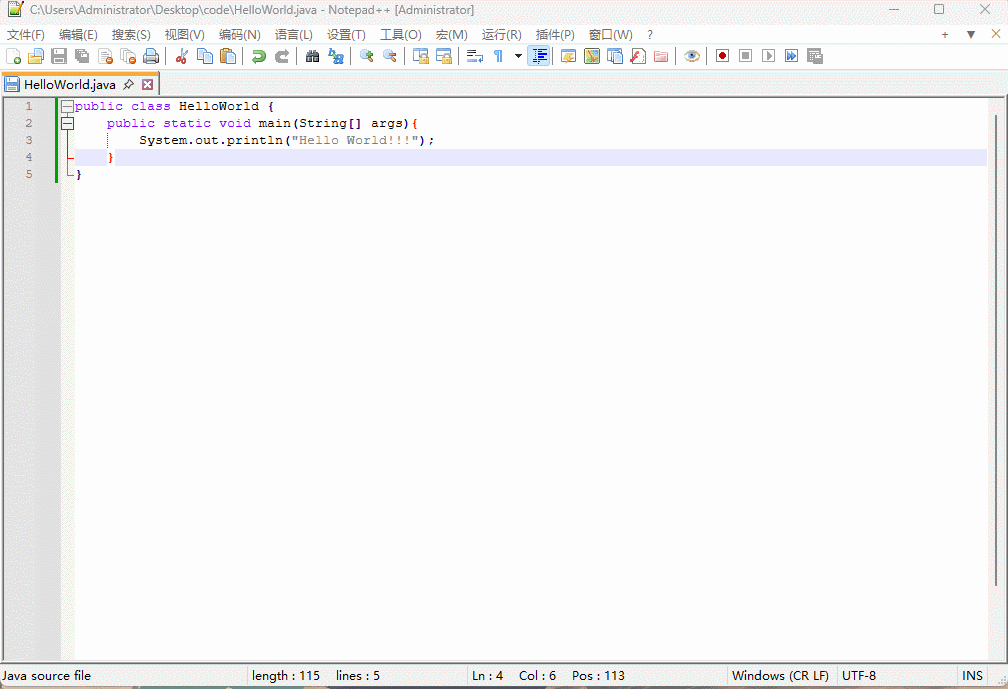
Task: Toggle show all characters pilcrow icon
Action: click(498, 56)
